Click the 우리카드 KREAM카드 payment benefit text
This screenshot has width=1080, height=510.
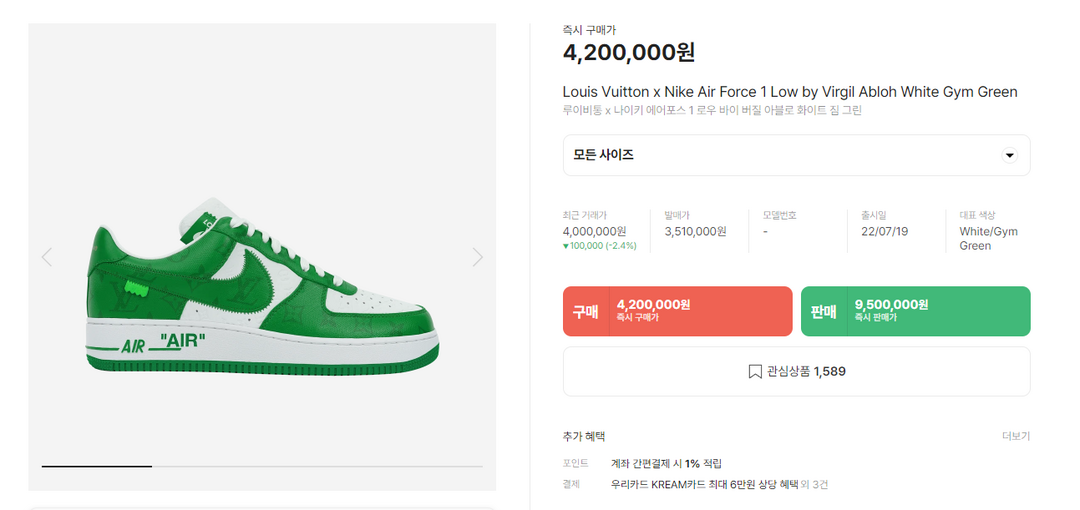(x=704, y=485)
